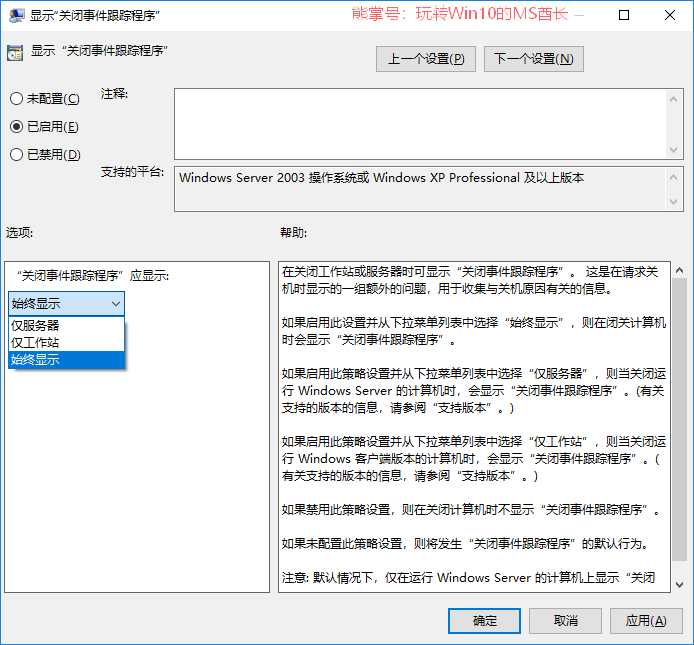The width and height of the screenshot is (694, 645).
Task: Click the title bar window icon
Action: (x=16, y=15)
